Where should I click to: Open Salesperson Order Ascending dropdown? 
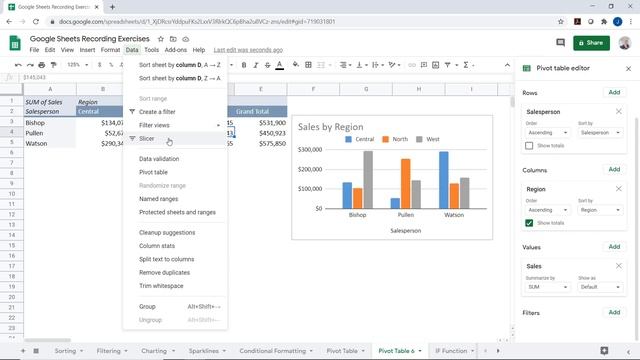[x=547, y=133]
